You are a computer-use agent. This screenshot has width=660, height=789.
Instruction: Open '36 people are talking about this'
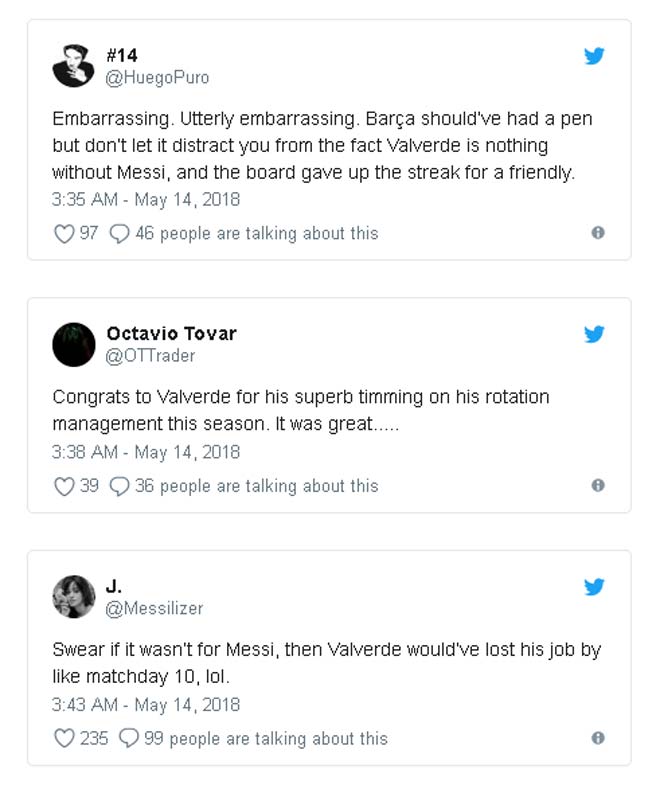point(256,486)
